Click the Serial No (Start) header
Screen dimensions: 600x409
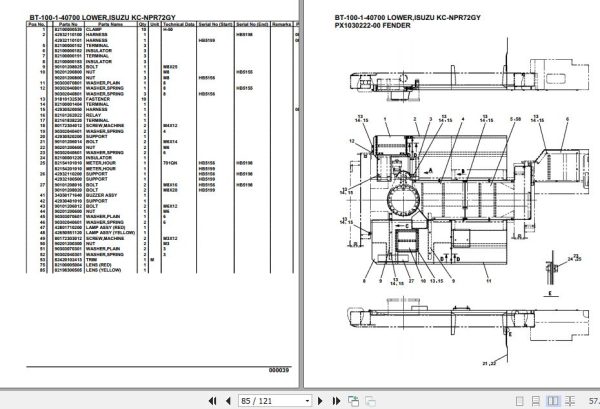215,24
